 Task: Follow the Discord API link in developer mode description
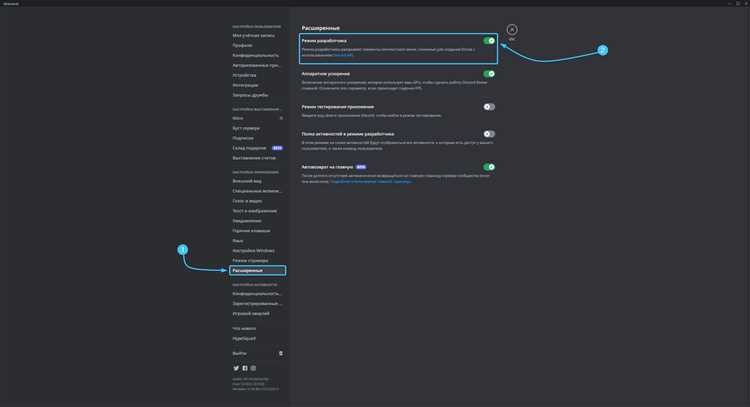tap(343, 55)
